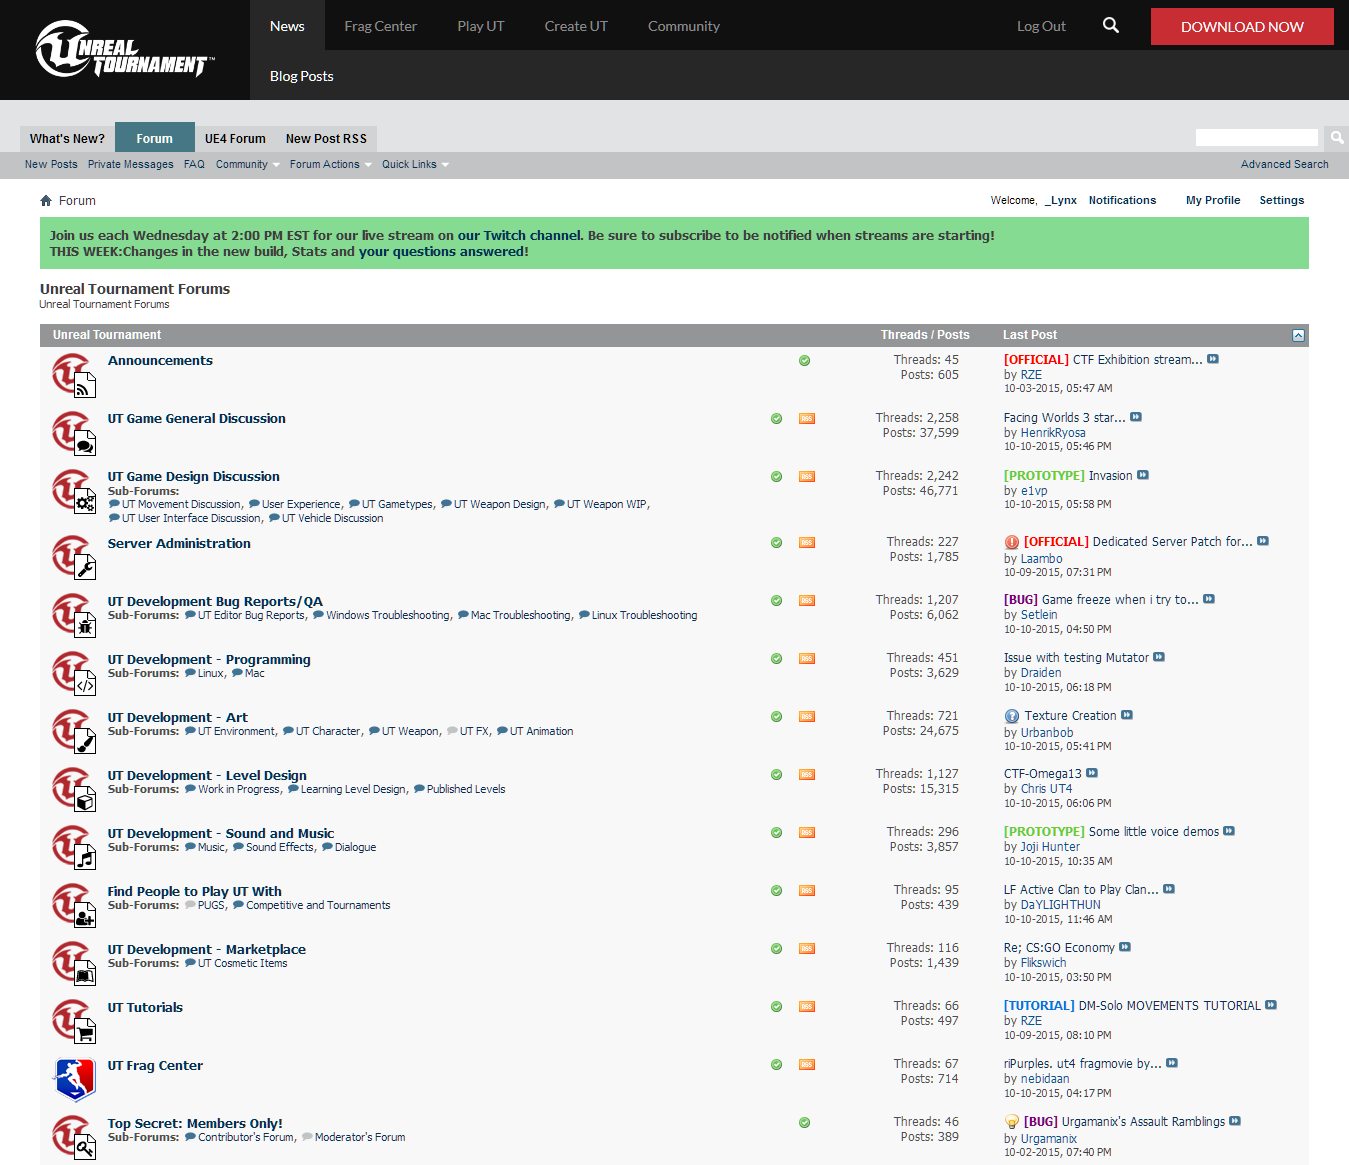Open the Play UT menu item
The height and width of the screenshot is (1165, 1349).
click(x=481, y=26)
